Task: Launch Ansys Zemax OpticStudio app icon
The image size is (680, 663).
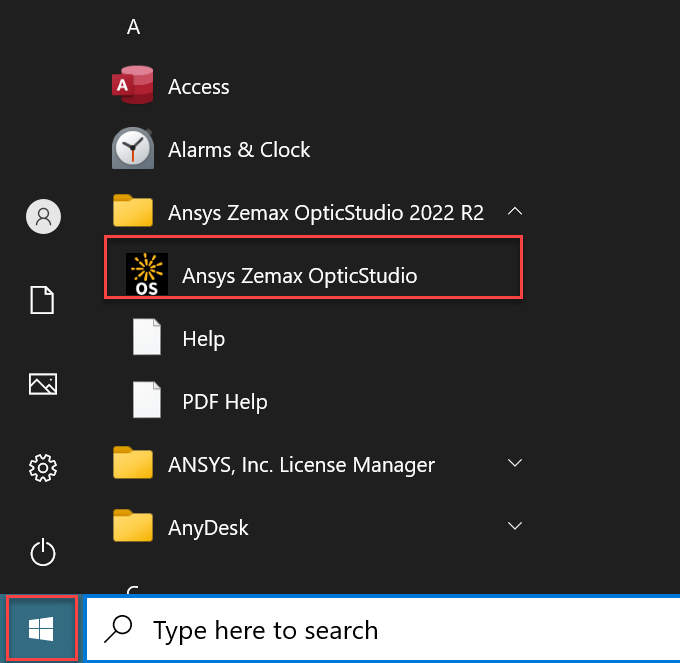Action: tap(147, 274)
